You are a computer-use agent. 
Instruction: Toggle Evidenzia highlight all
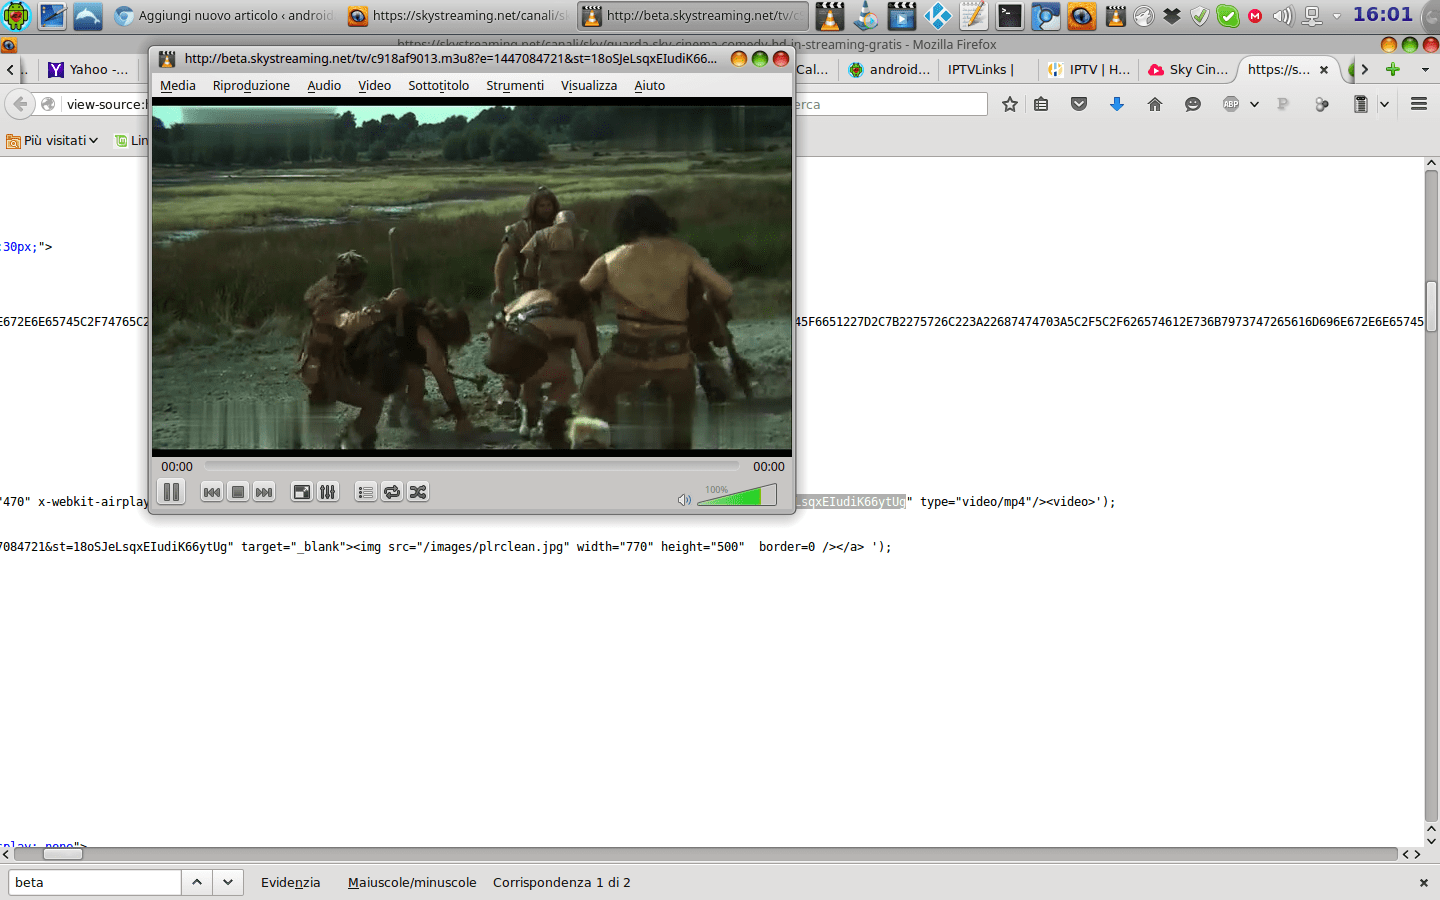(290, 882)
